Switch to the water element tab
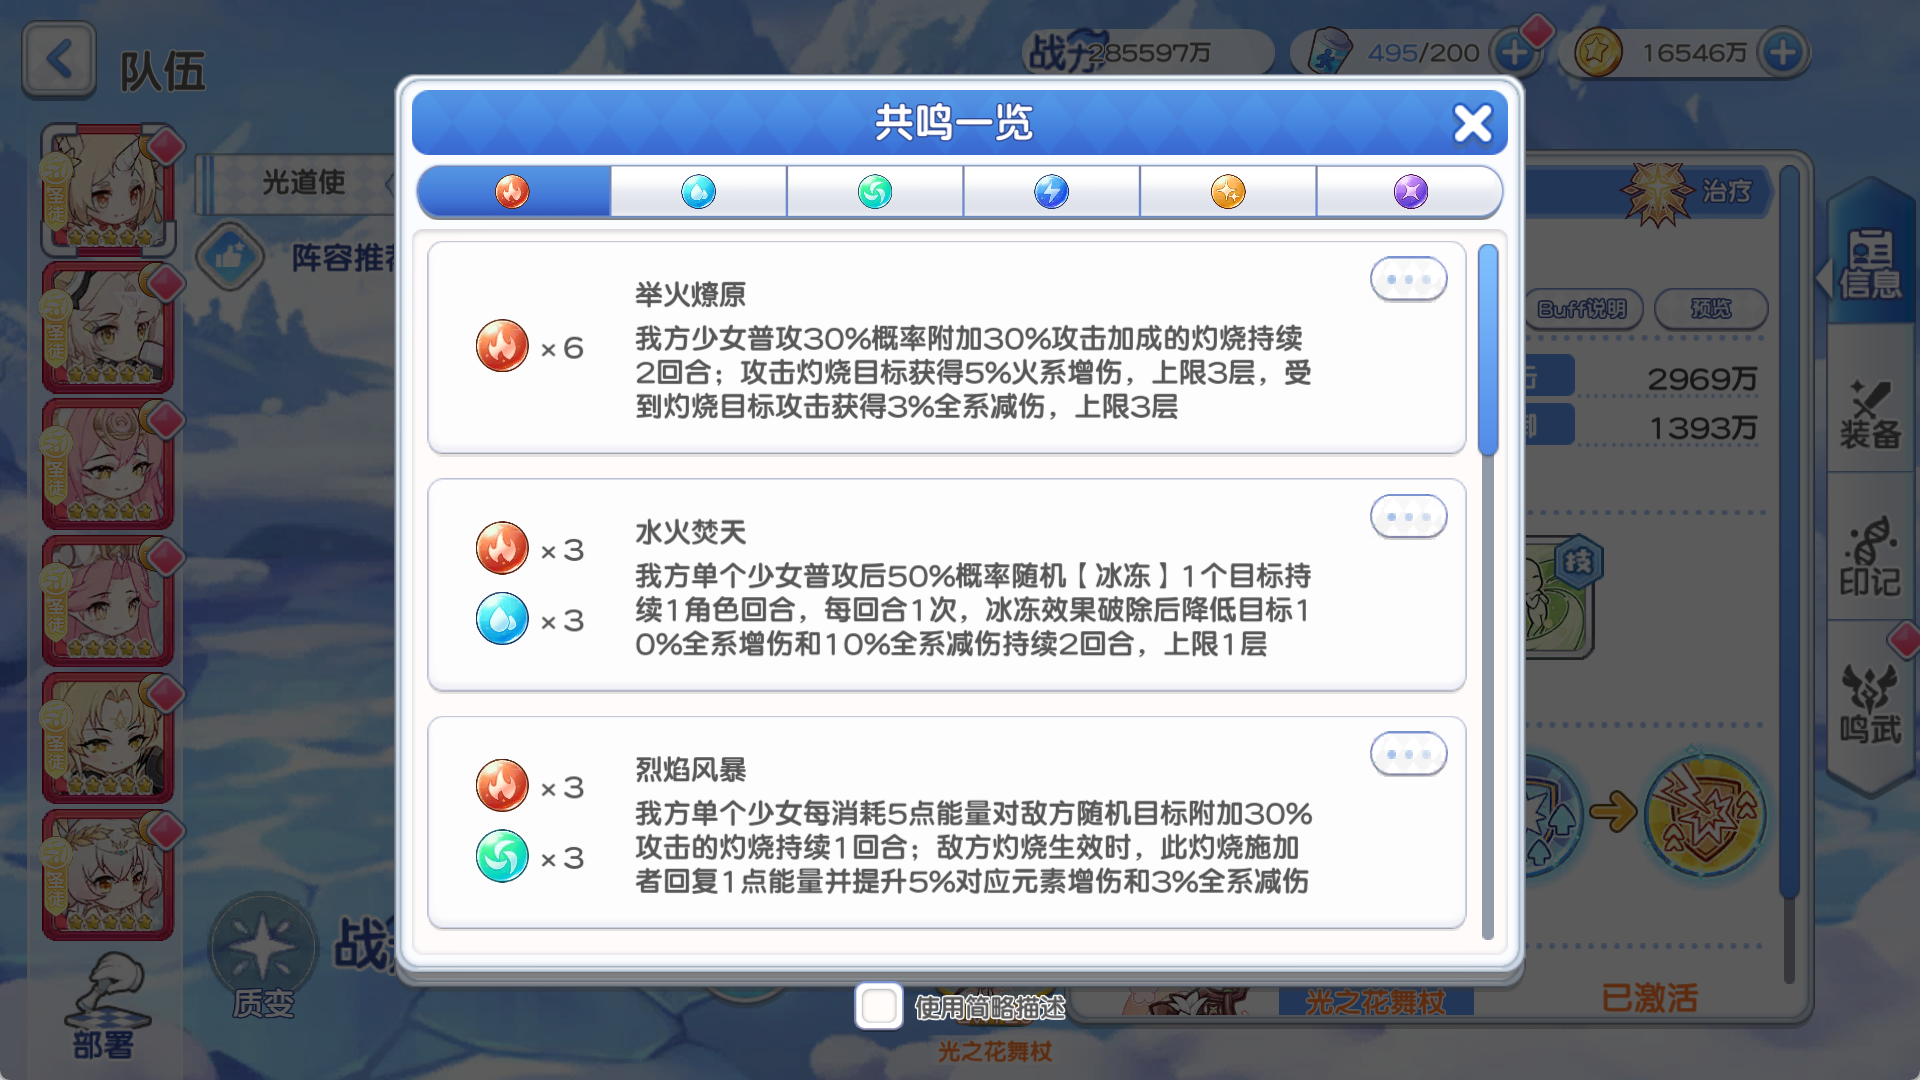The height and width of the screenshot is (1080, 1920). tap(698, 191)
